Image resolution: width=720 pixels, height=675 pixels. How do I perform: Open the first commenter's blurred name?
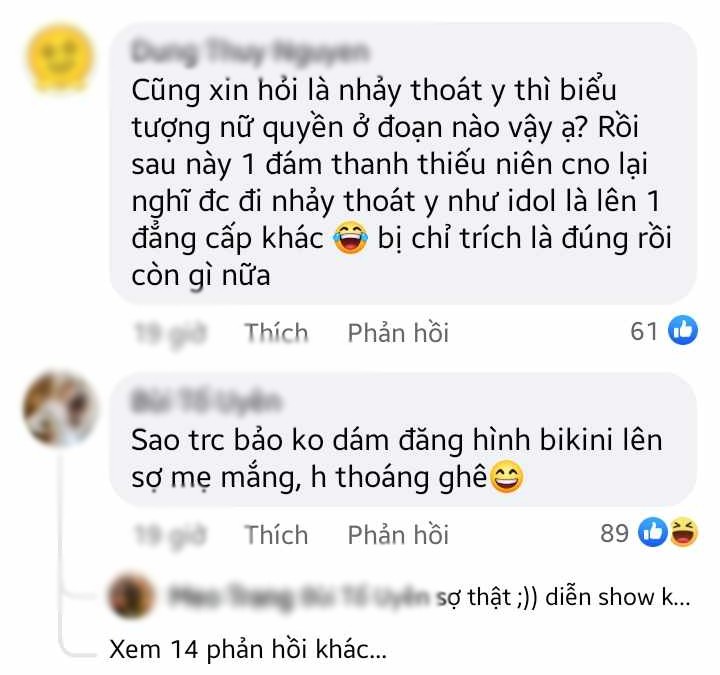(250, 52)
